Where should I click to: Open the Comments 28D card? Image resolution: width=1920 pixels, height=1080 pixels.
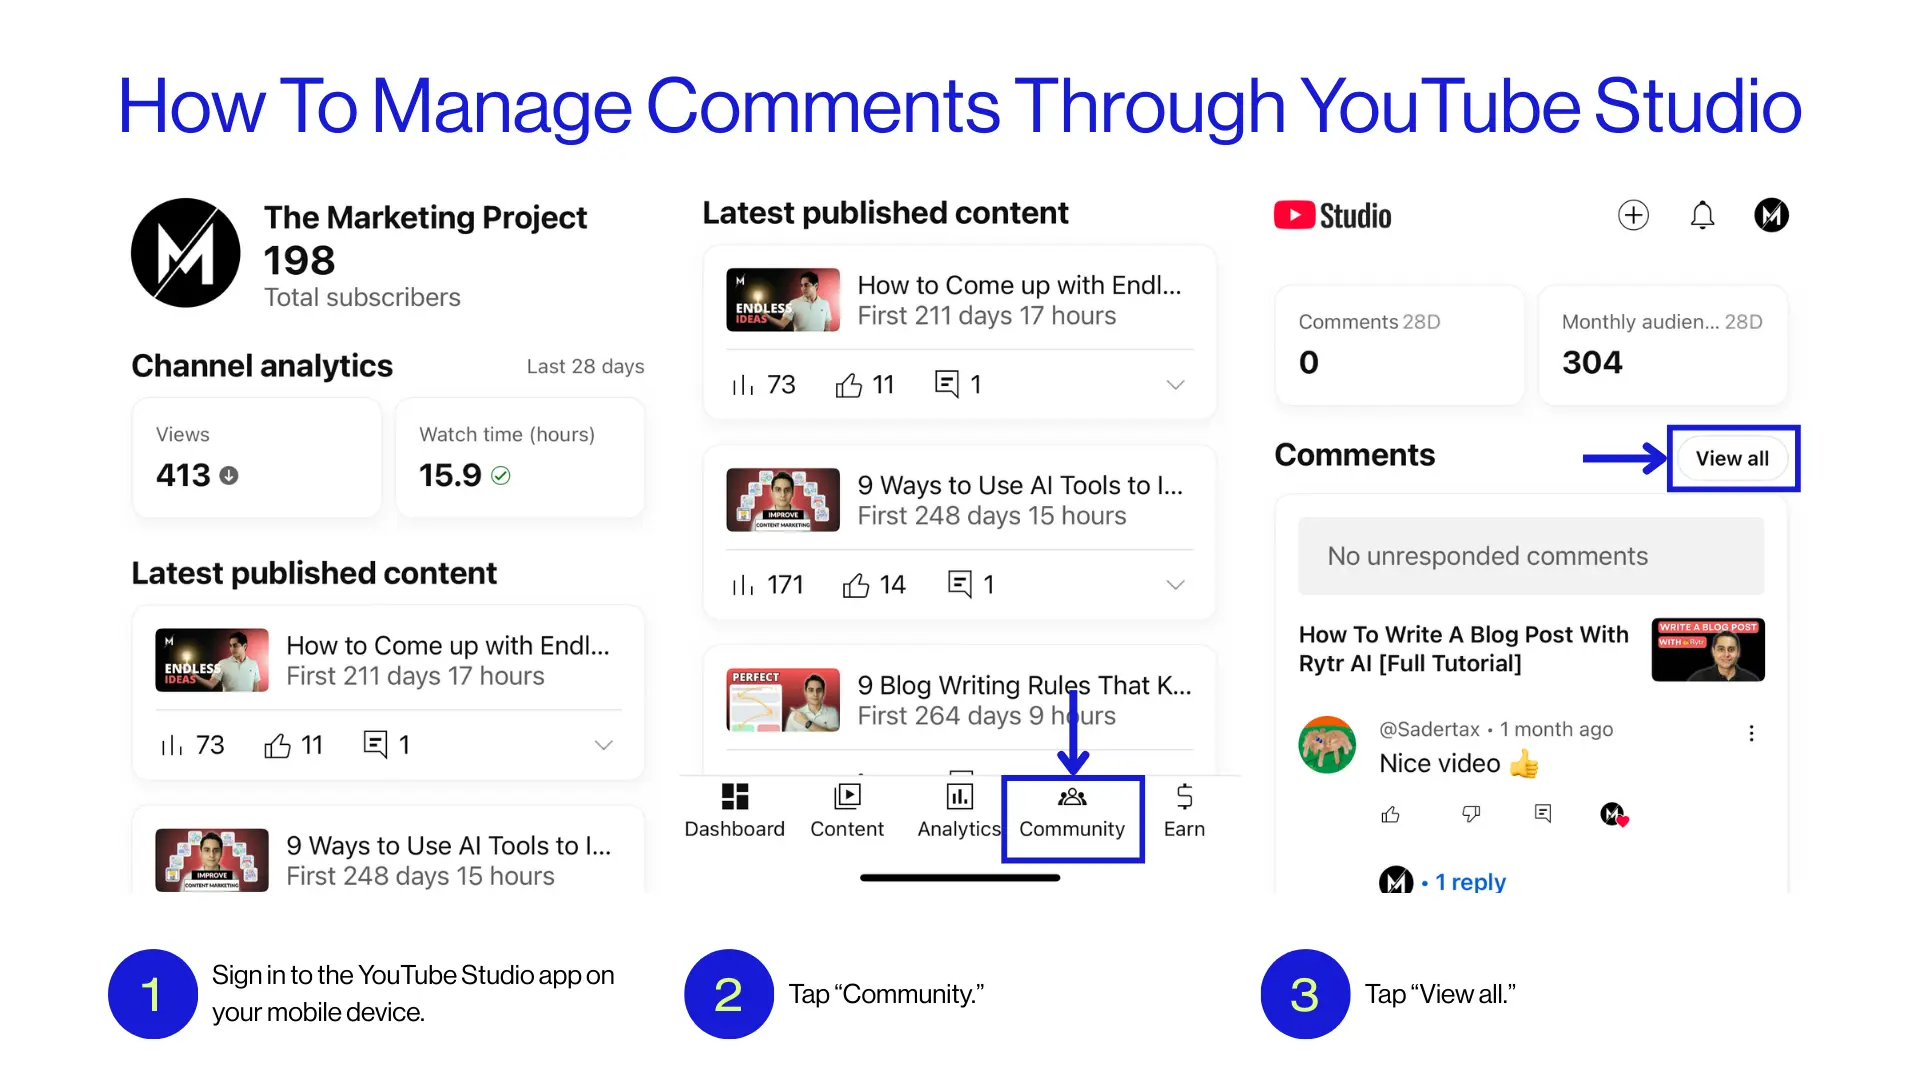tap(1399, 346)
